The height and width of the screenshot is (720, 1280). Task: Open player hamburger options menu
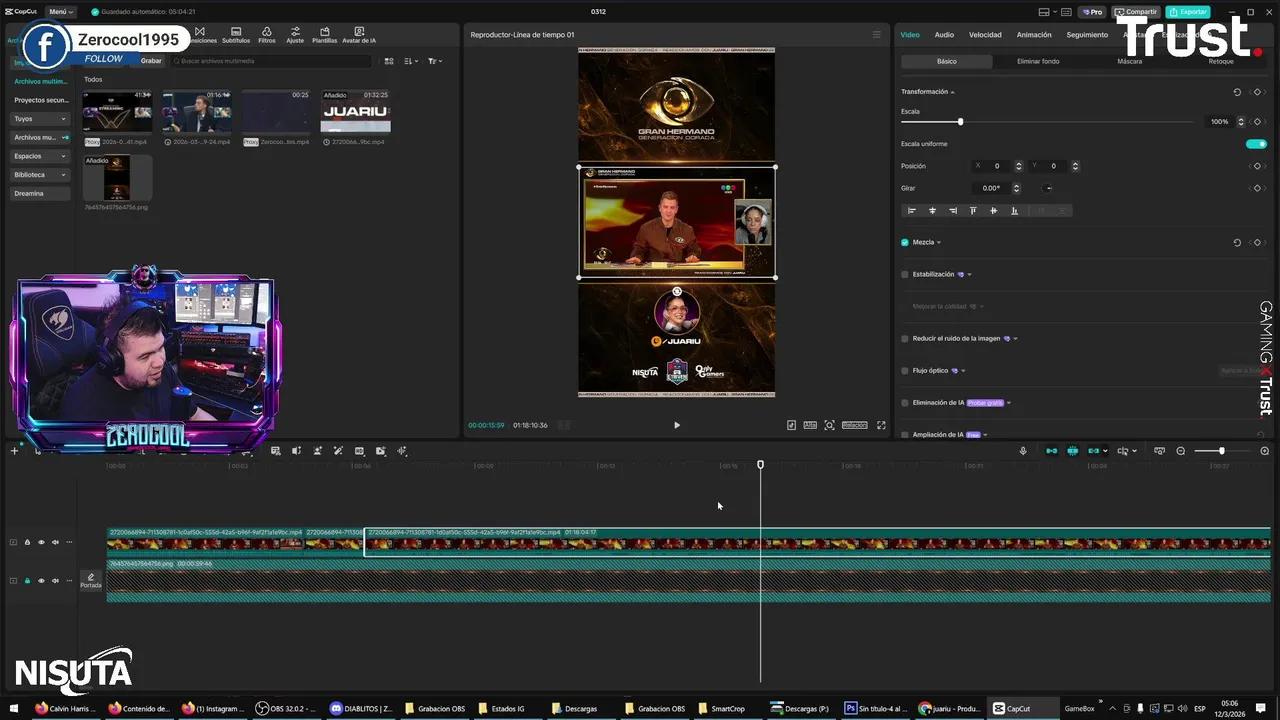[x=877, y=35]
